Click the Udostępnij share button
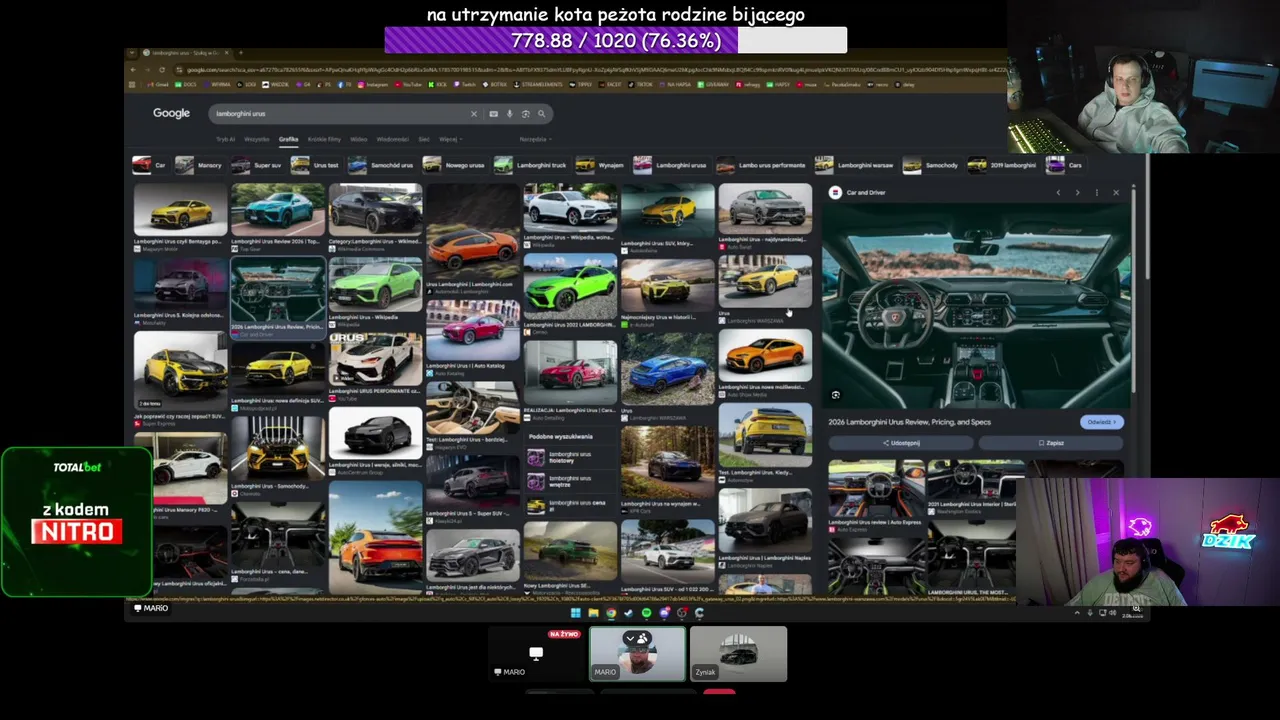The image size is (1280, 720). coord(901,443)
